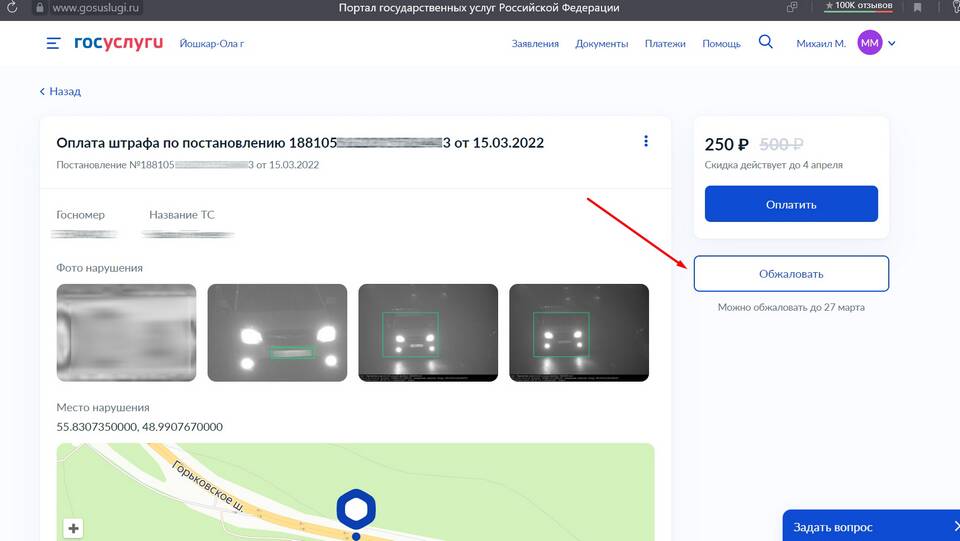Image resolution: width=960 pixels, height=541 pixels.
Task: Click the purple MM user avatar
Action: click(x=870, y=43)
